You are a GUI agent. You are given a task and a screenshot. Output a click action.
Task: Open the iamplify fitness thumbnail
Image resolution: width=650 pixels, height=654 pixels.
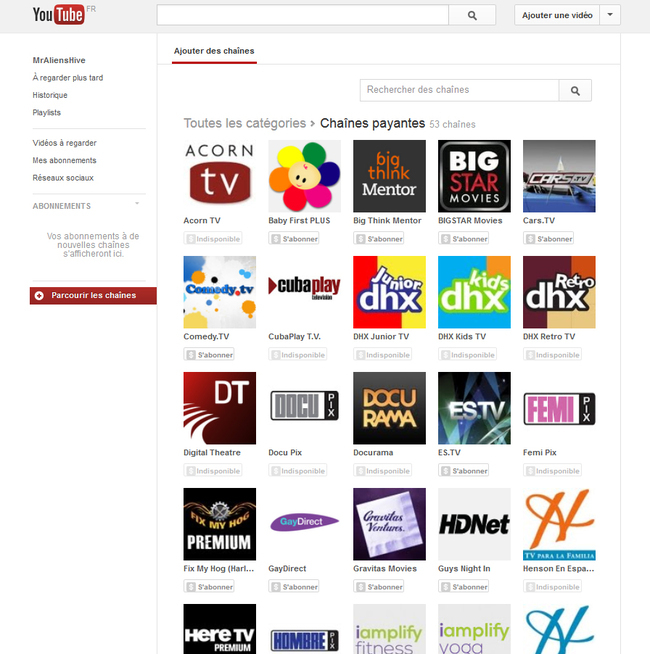pyautogui.click(x=389, y=629)
